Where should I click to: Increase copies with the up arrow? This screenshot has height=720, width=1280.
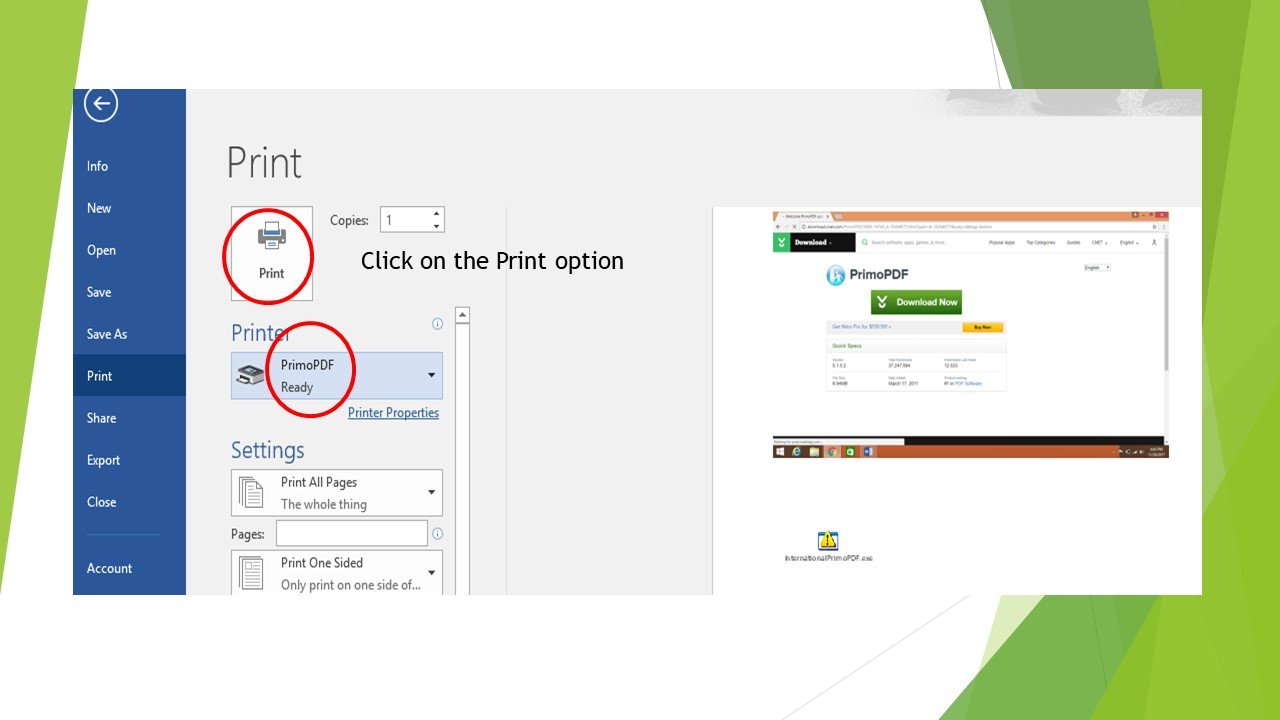click(437, 214)
